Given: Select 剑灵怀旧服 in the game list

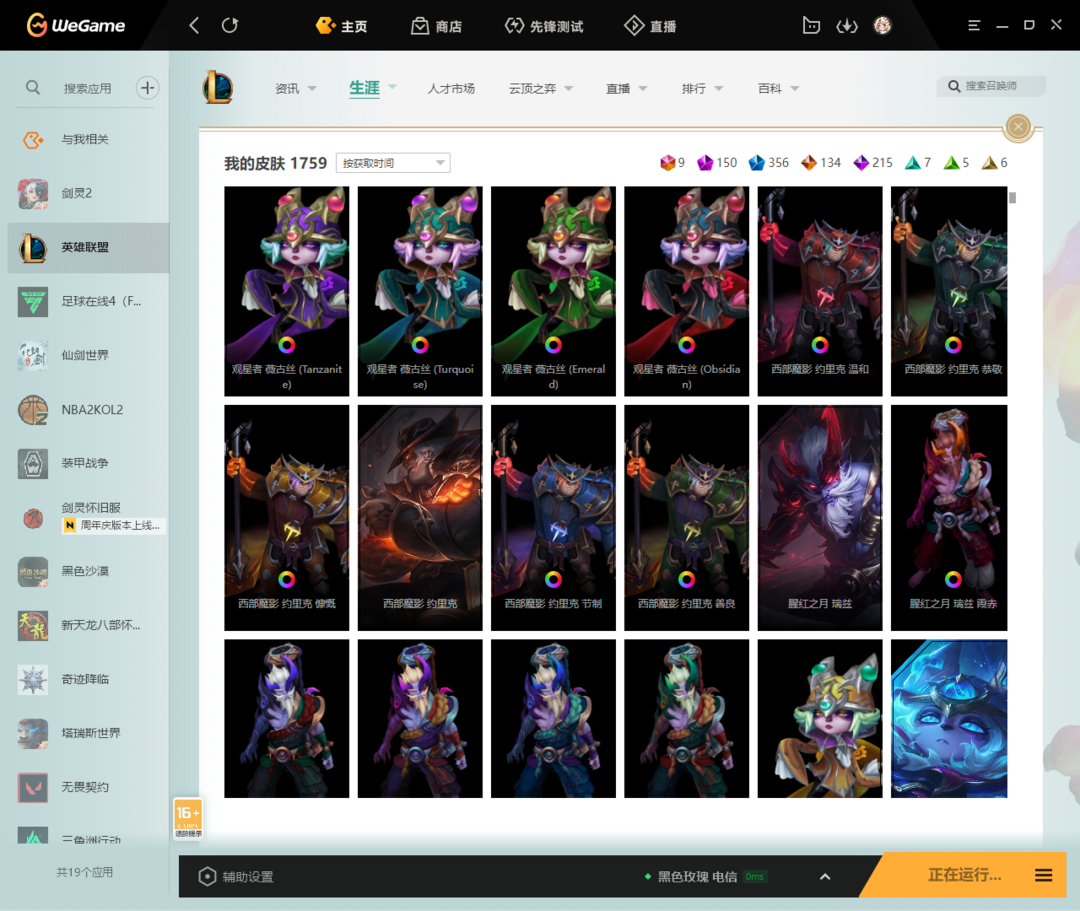Looking at the screenshot, I should pos(88,517).
